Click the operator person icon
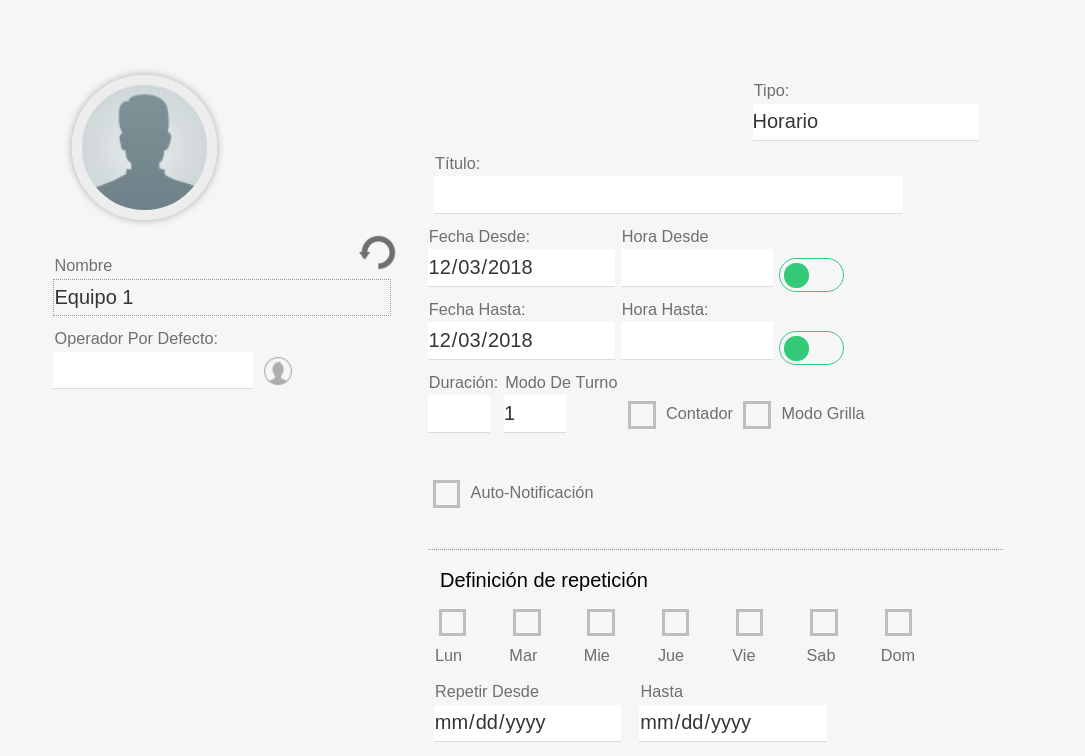The image size is (1085, 756). (278, 371)
